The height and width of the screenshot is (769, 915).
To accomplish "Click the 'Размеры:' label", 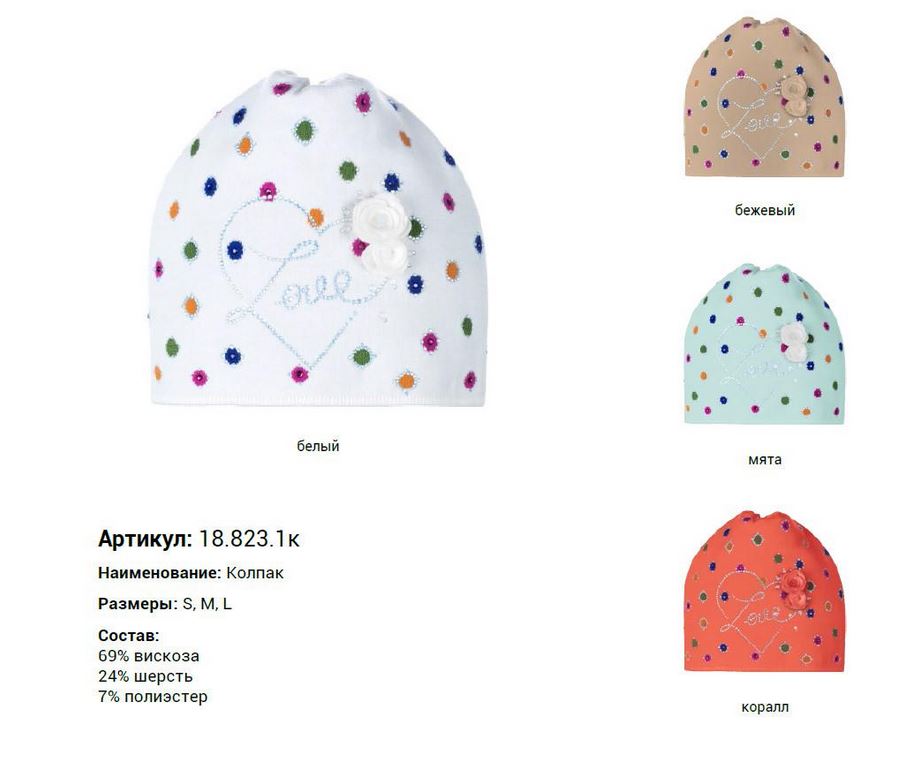I will (138, 604).
